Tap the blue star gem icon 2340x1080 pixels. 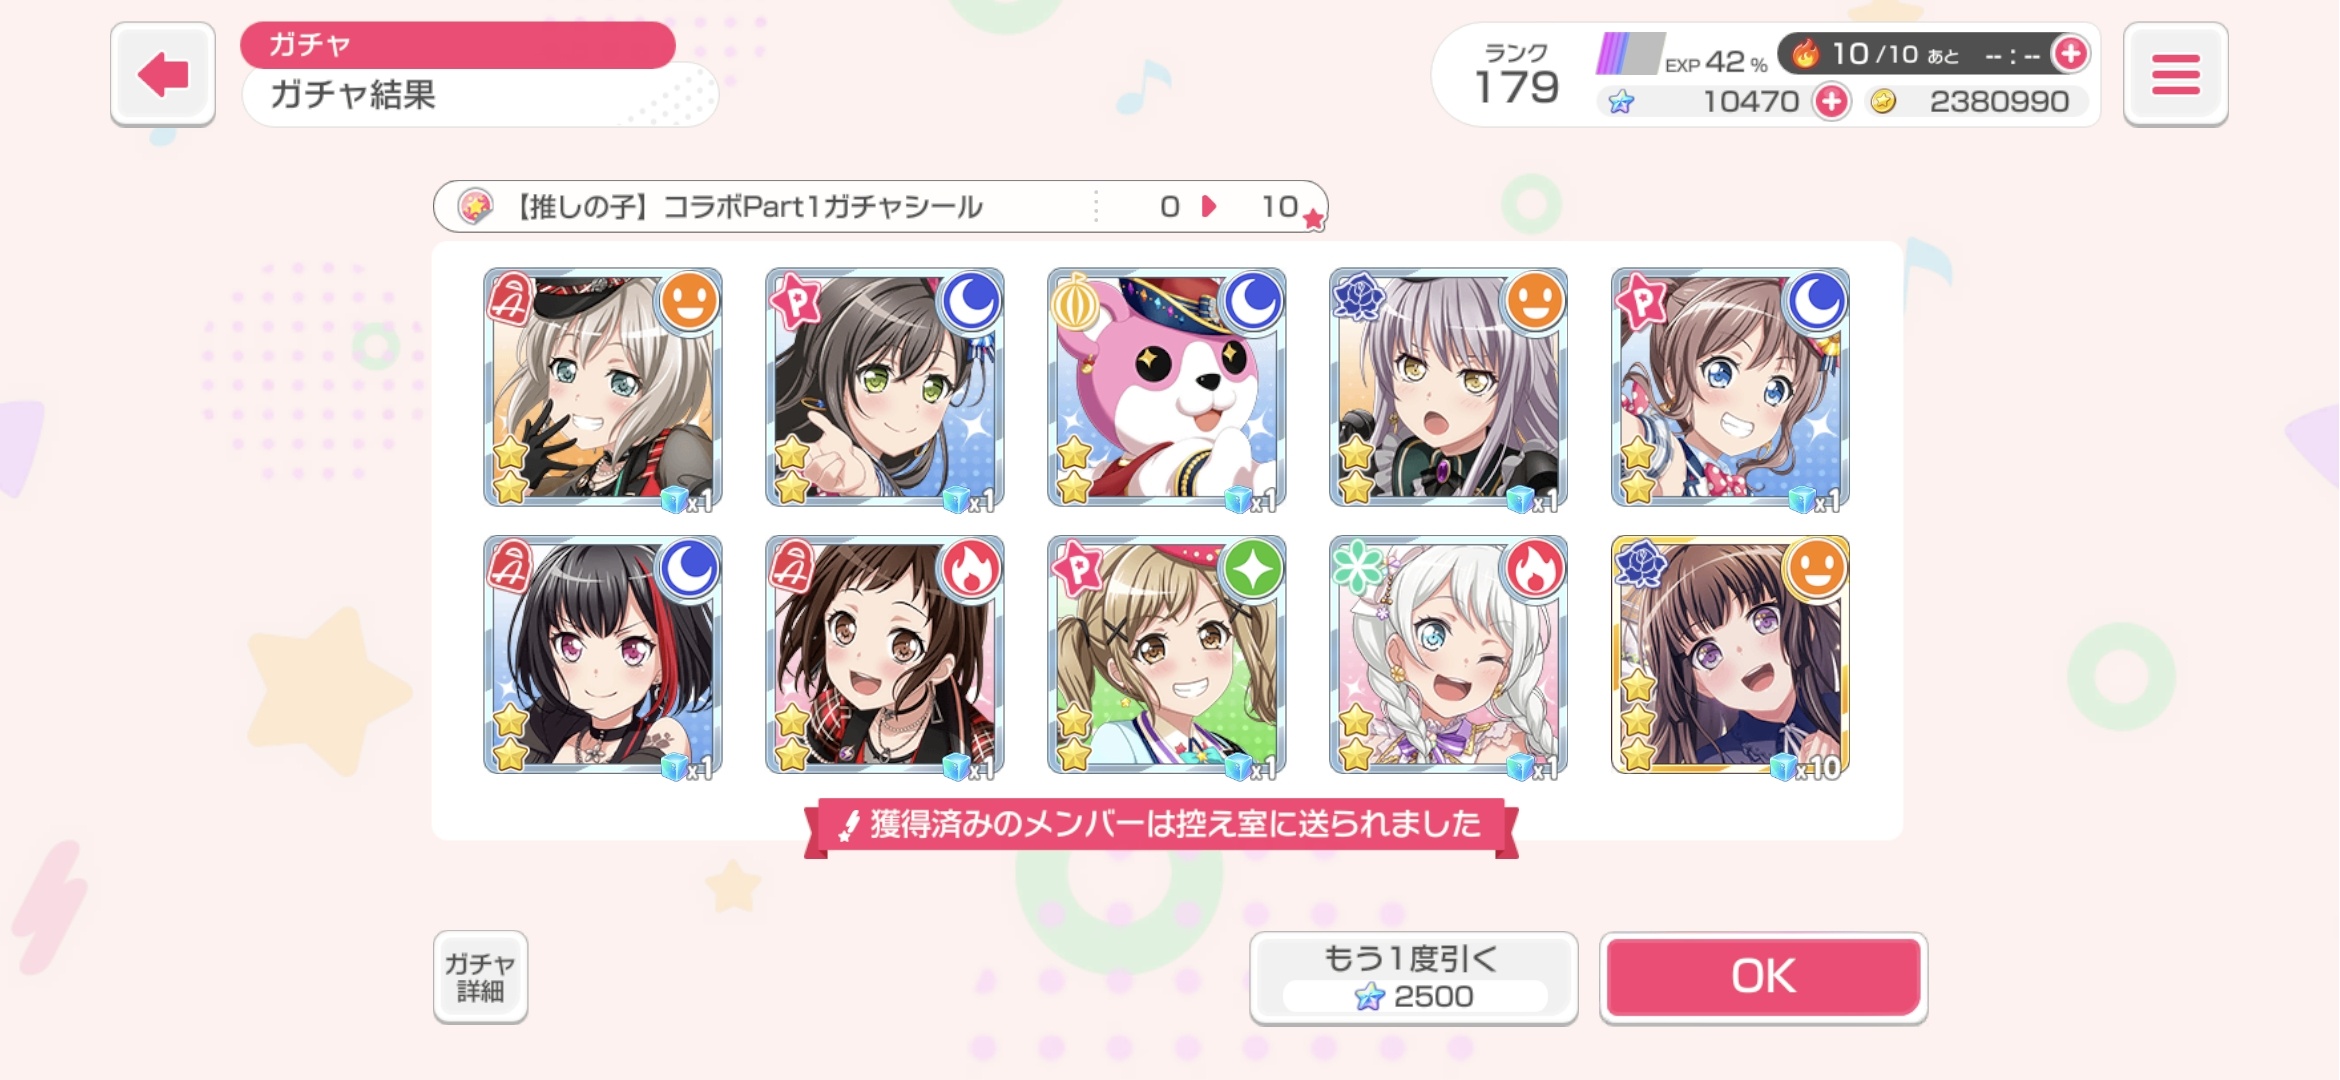[x=1621, y=102]
